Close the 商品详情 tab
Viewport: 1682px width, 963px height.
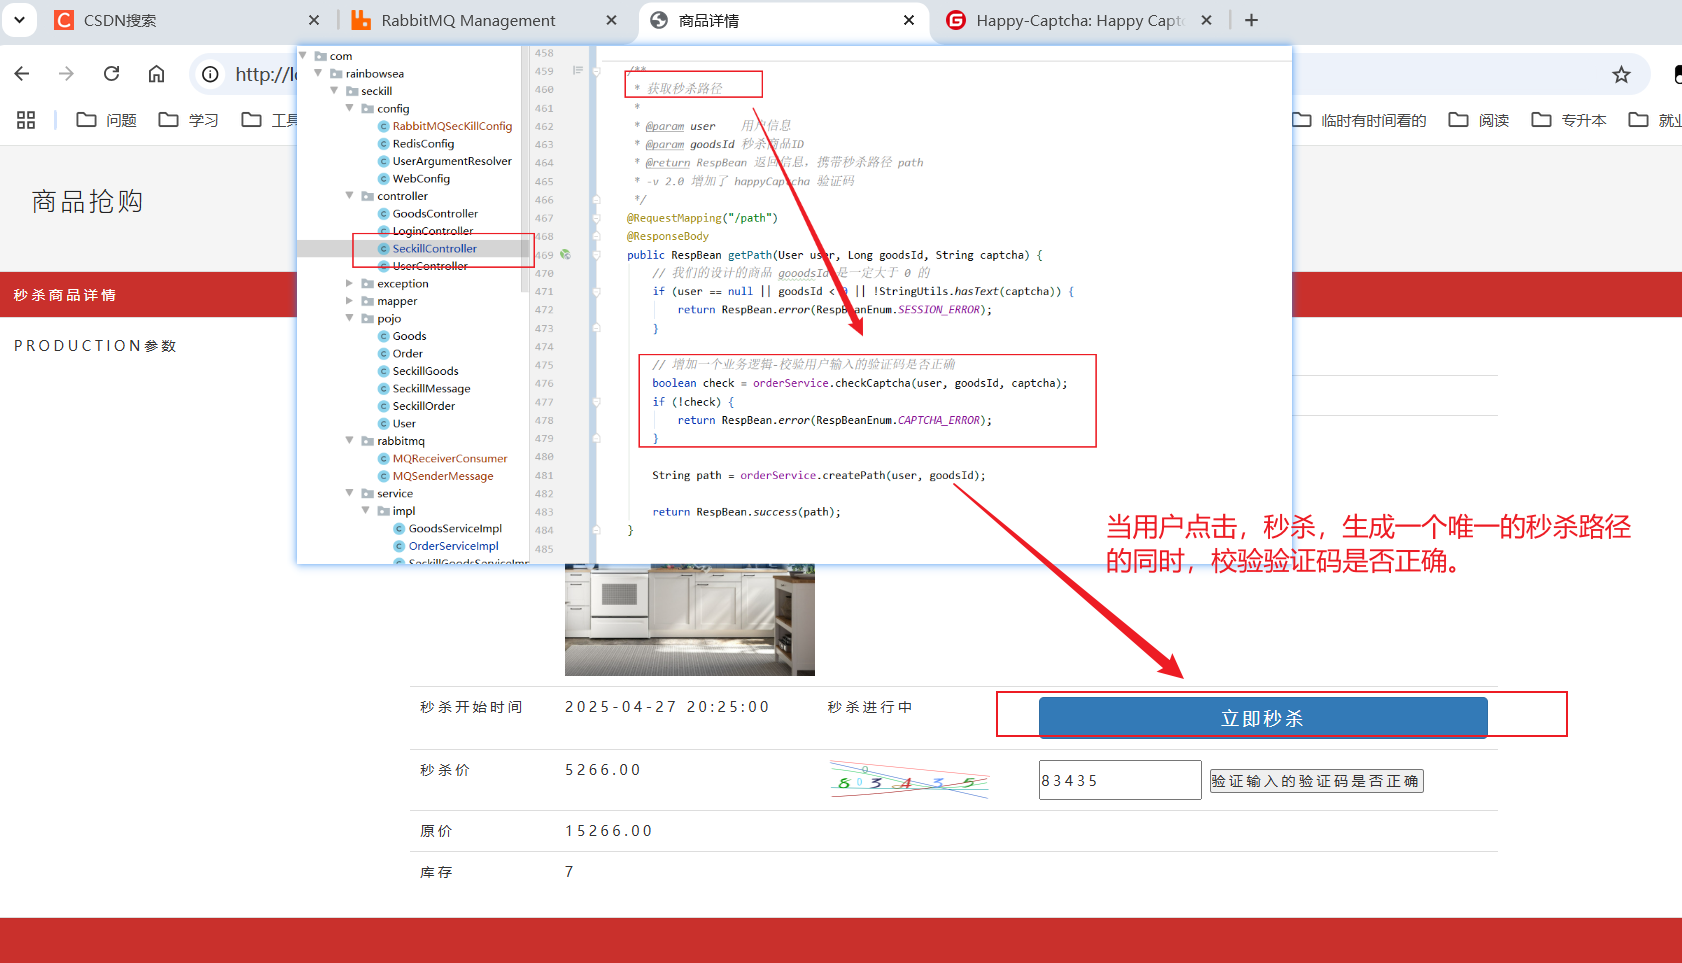(x=909, y=20)
